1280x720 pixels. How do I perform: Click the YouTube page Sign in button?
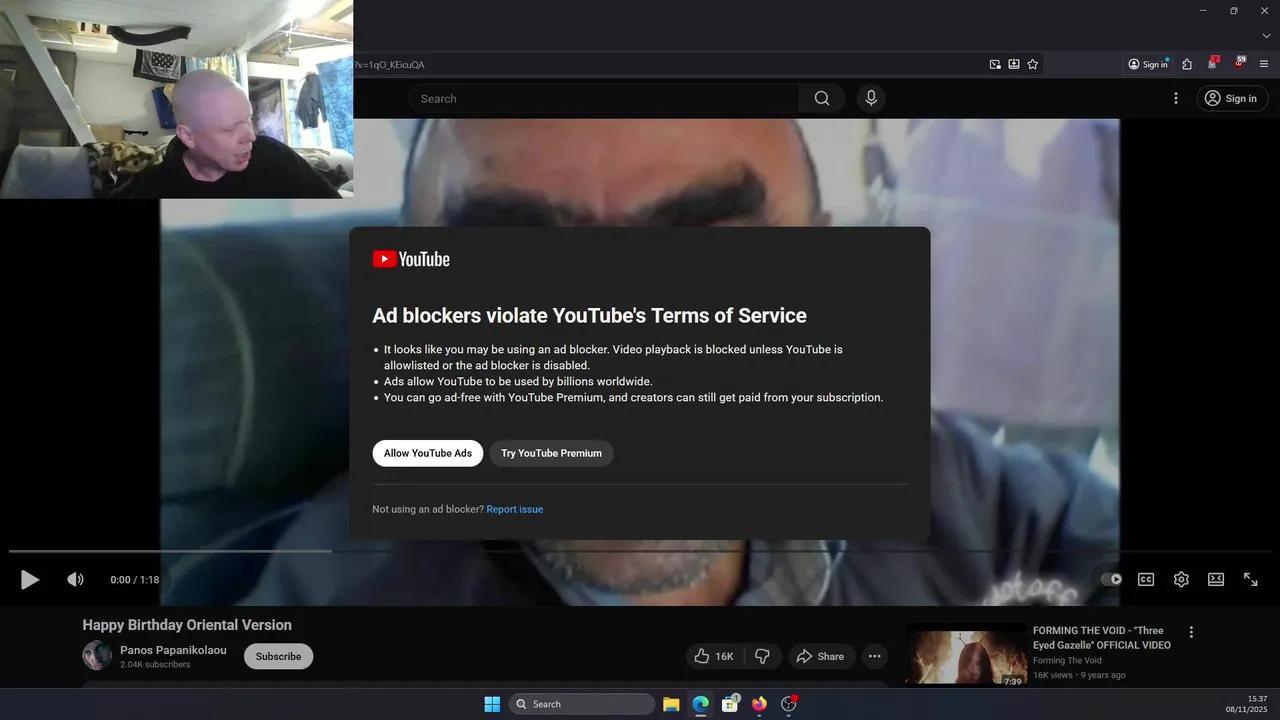[x=1232, y=98]
